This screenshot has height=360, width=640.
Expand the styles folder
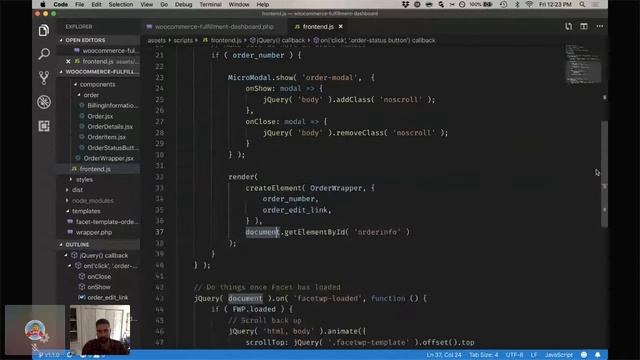[x=84, y=180]
